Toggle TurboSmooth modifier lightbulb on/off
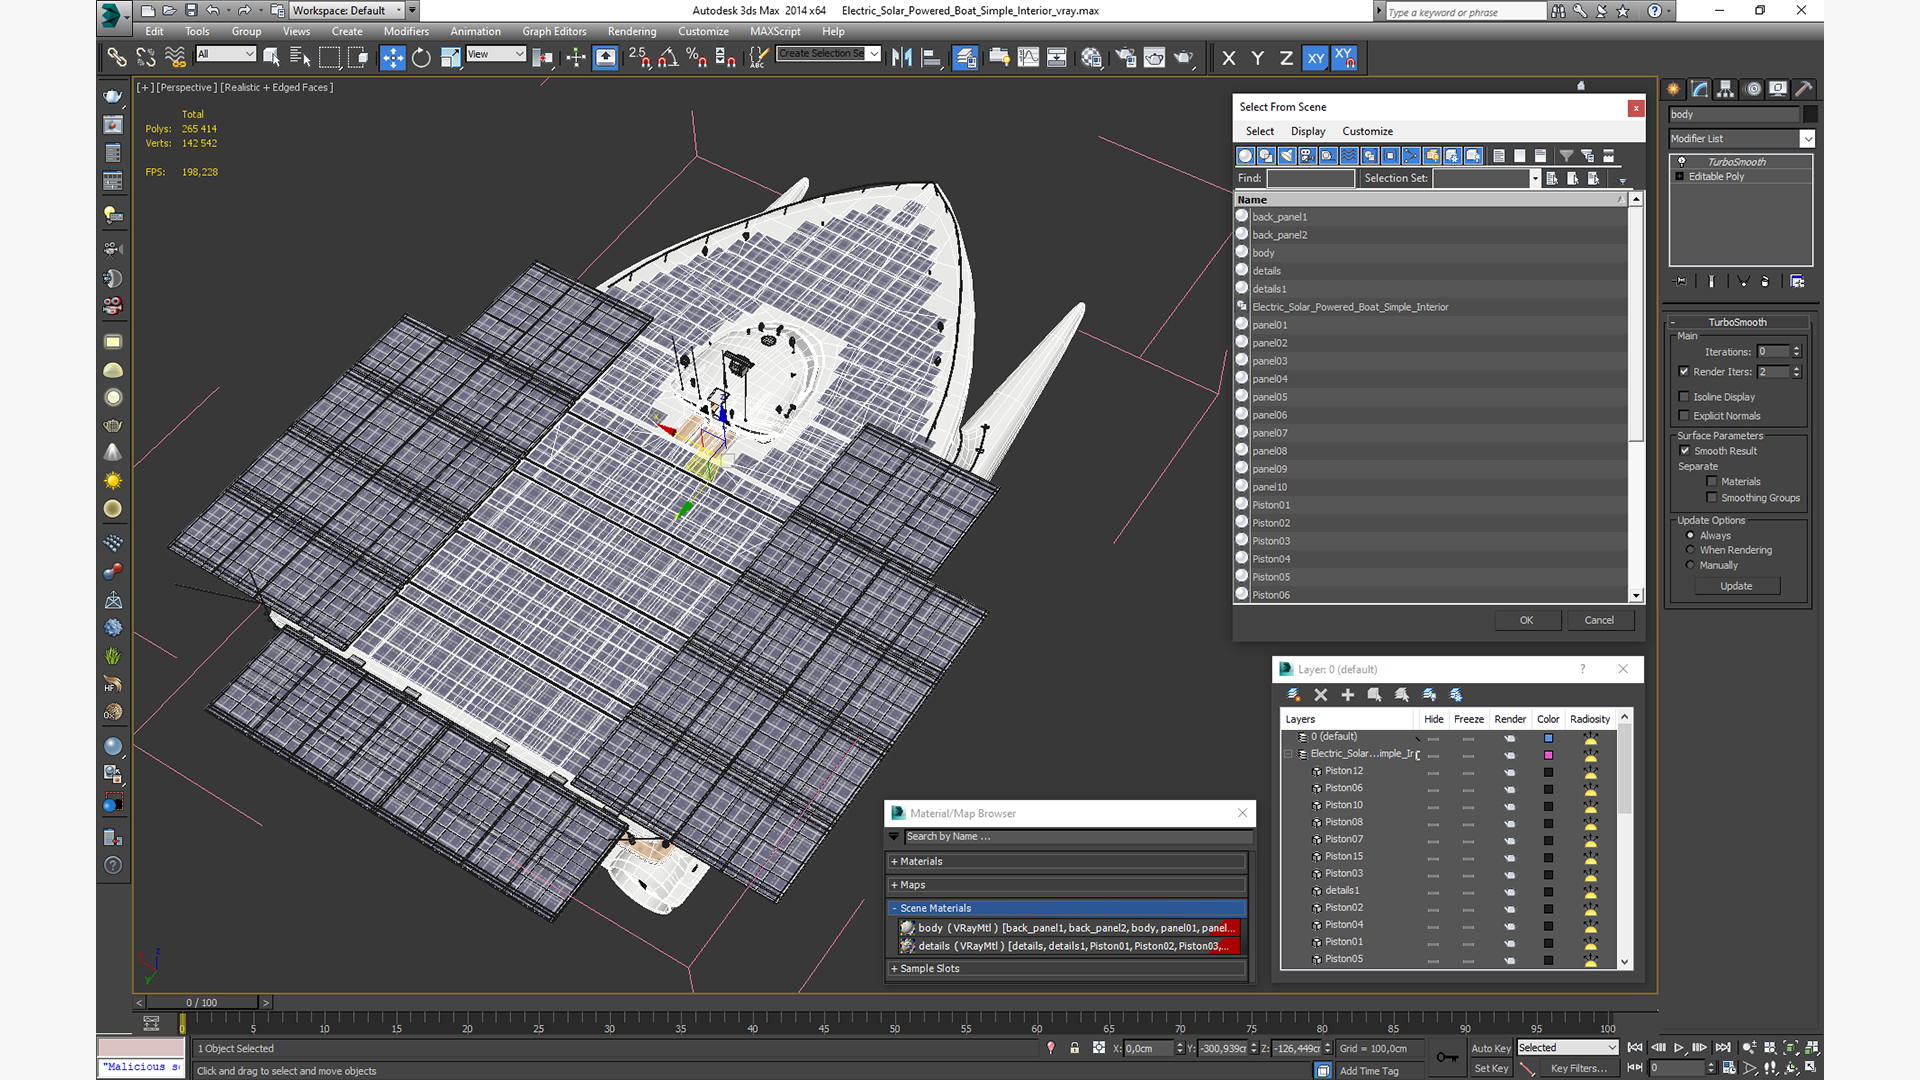 [1681, 162]
